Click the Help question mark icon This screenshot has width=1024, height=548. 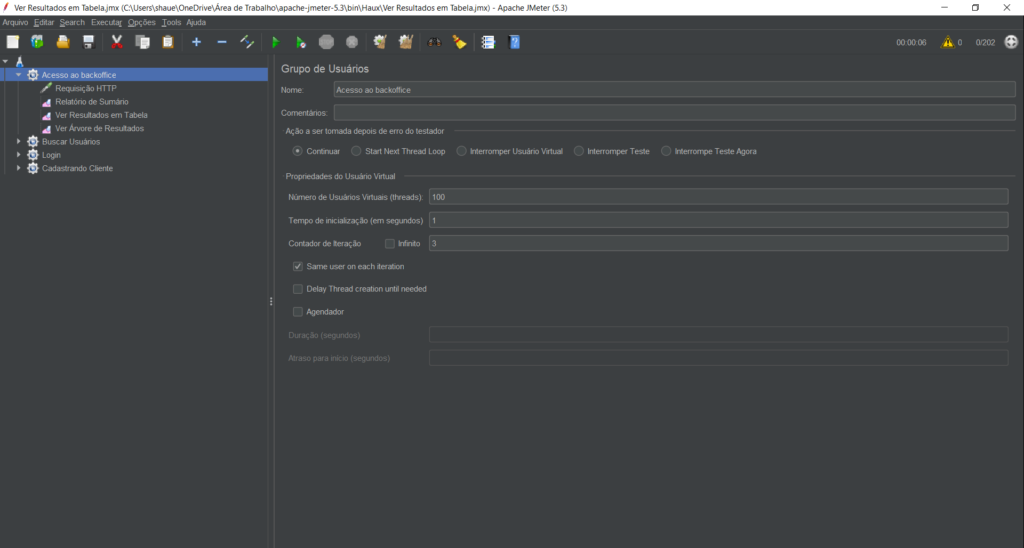click(515, 42)
